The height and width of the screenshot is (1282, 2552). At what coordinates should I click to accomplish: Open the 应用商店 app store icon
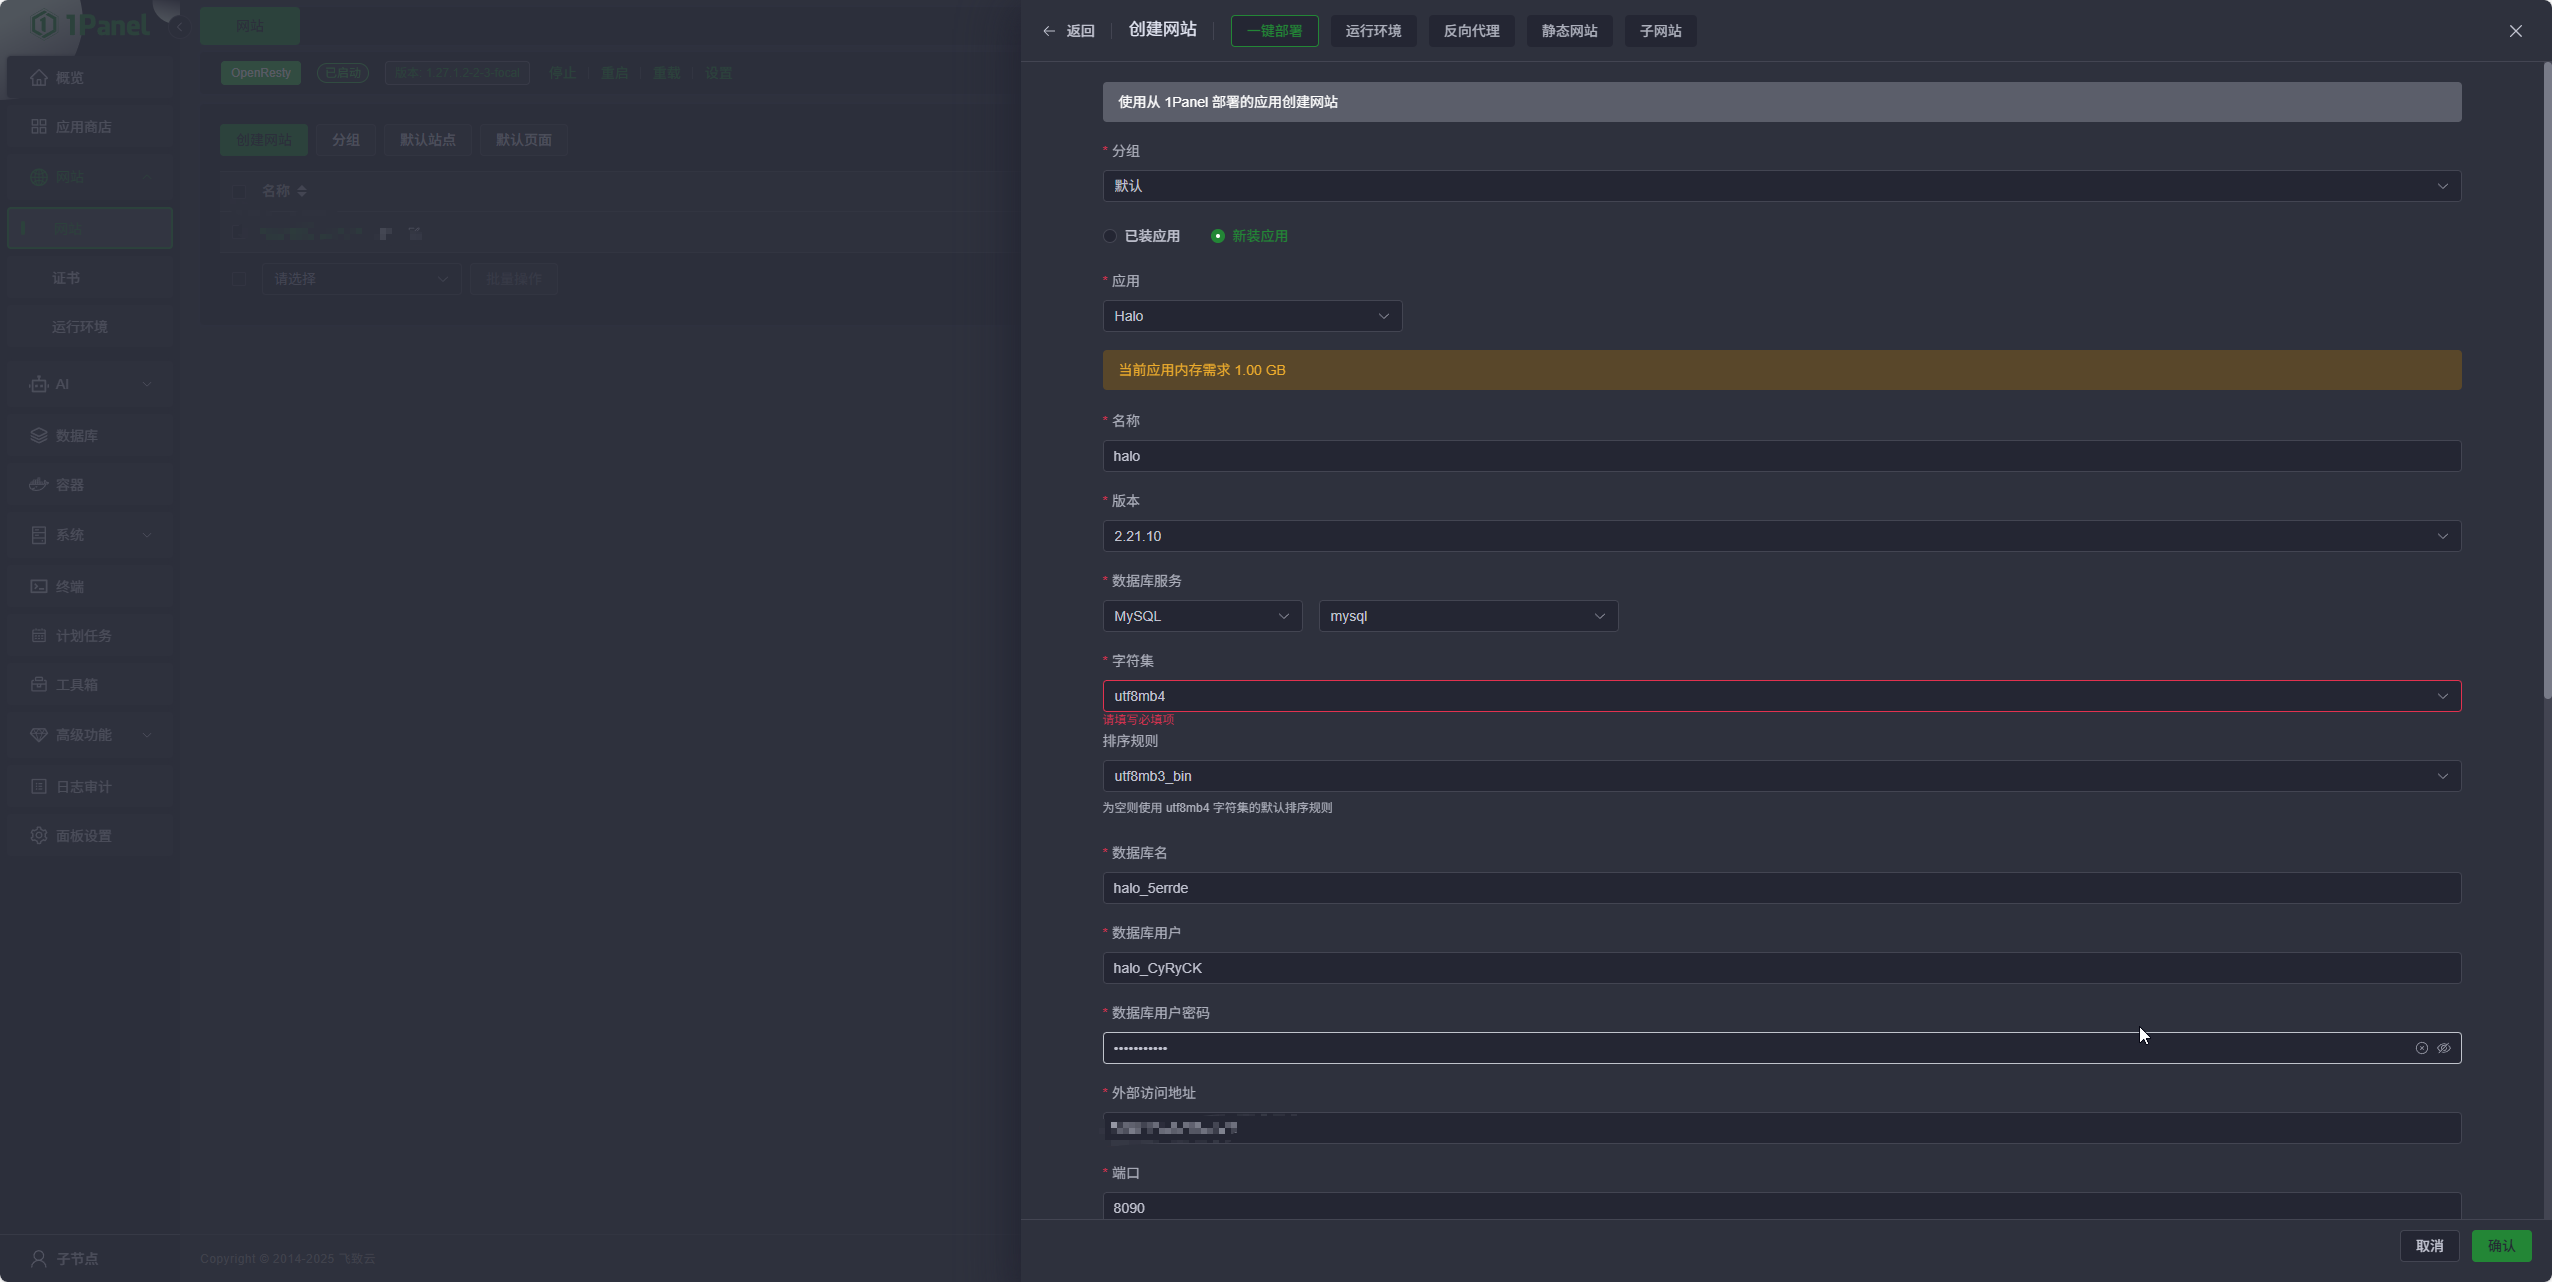pos(39,127)
